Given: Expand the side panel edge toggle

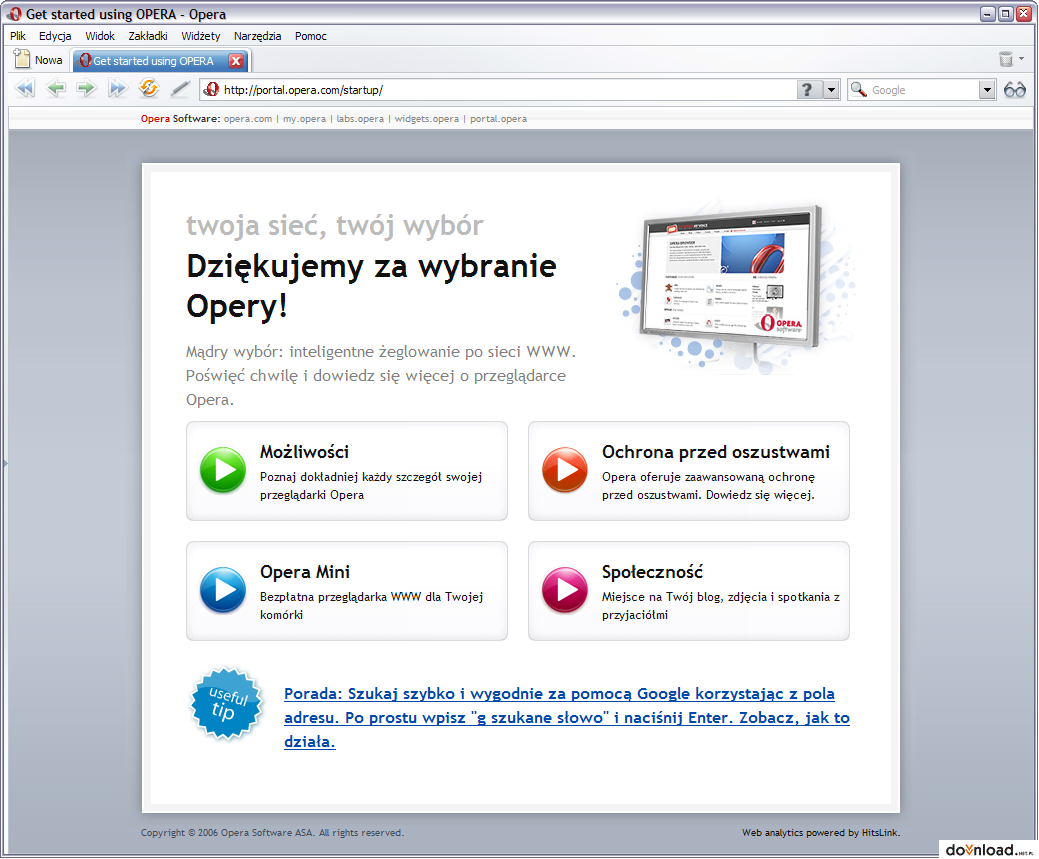Looking at the screenshot, I should [5, 463].
